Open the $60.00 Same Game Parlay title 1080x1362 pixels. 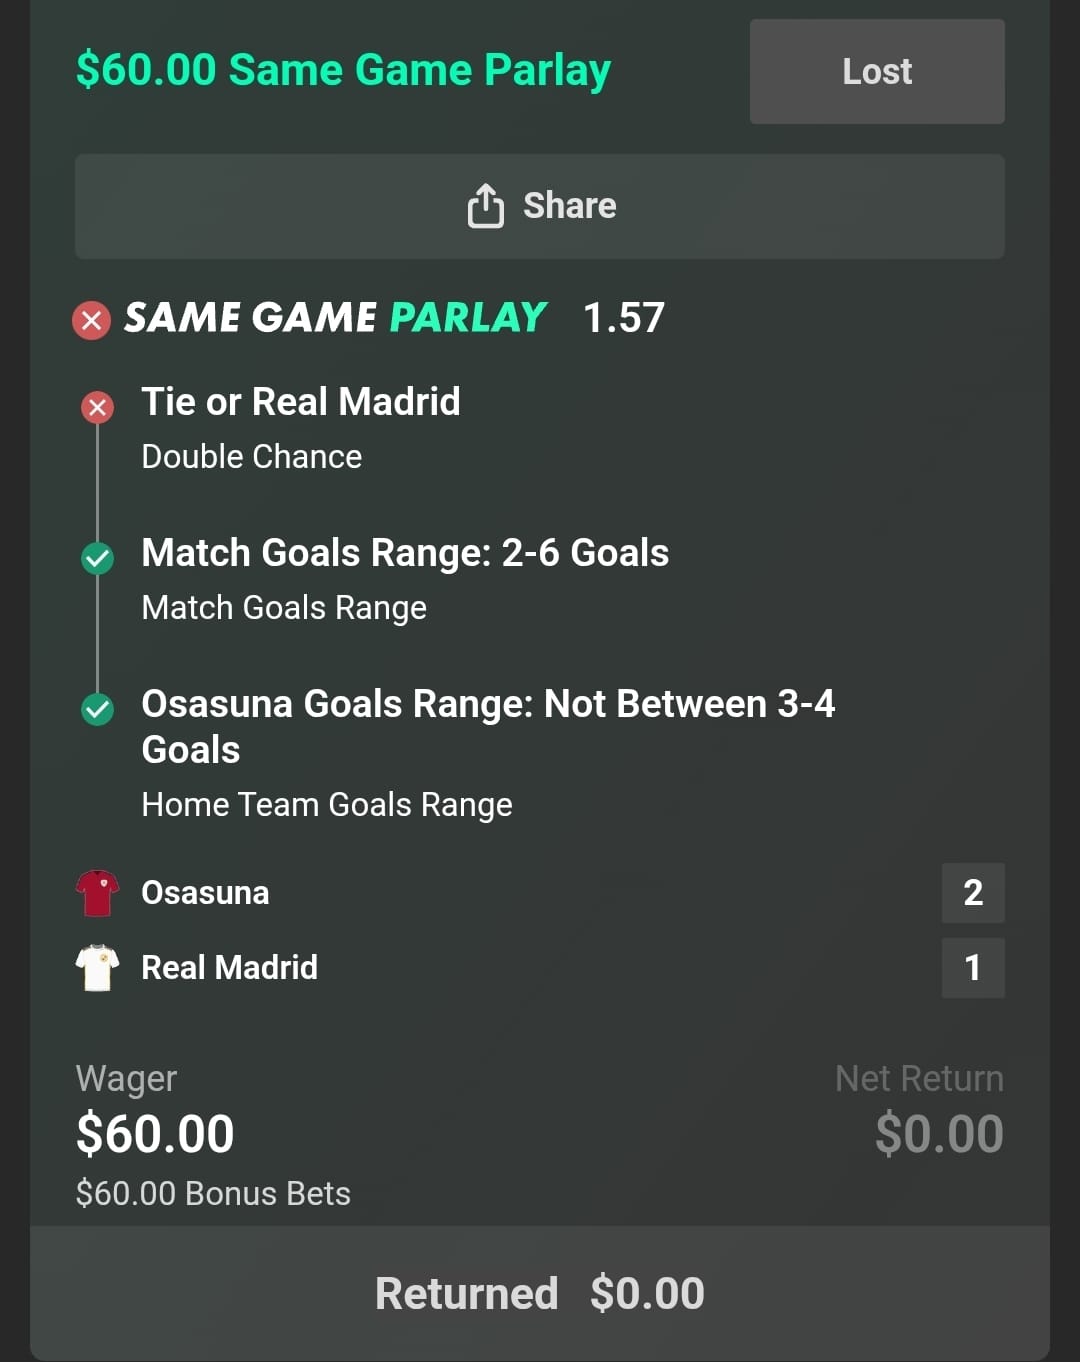(343, 70)
